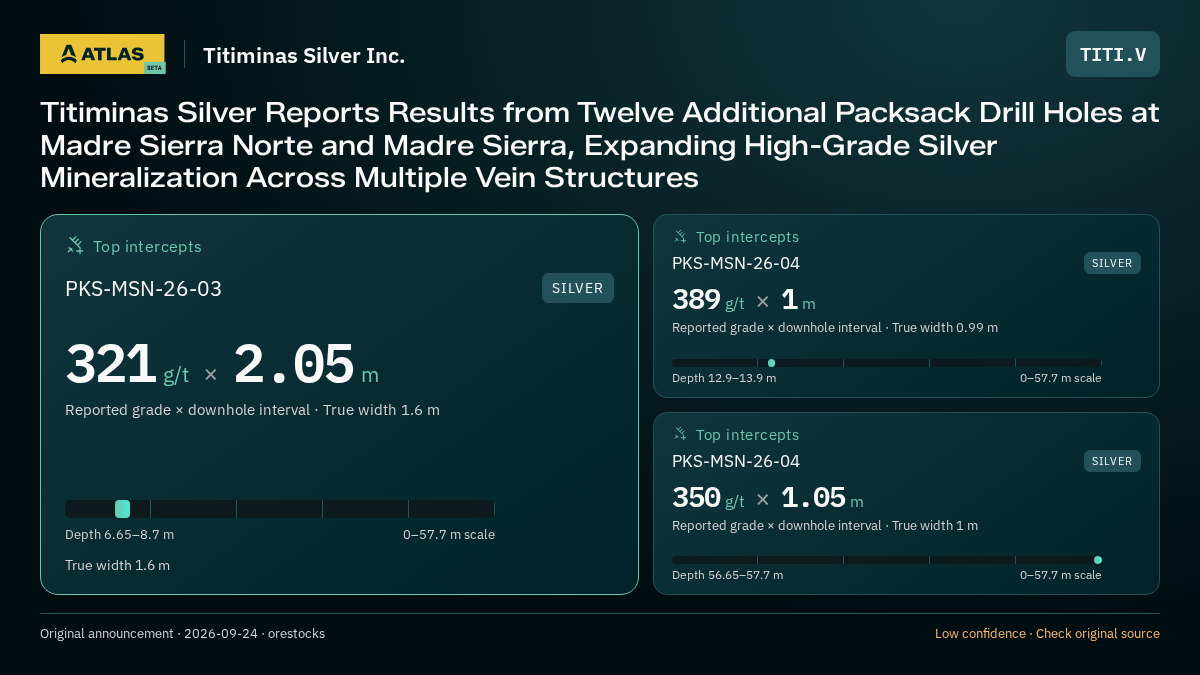Click the drill icon in PKS-MSN-26-03 card
Screen dimensions: 1200x675
click(x=75, y=245)
